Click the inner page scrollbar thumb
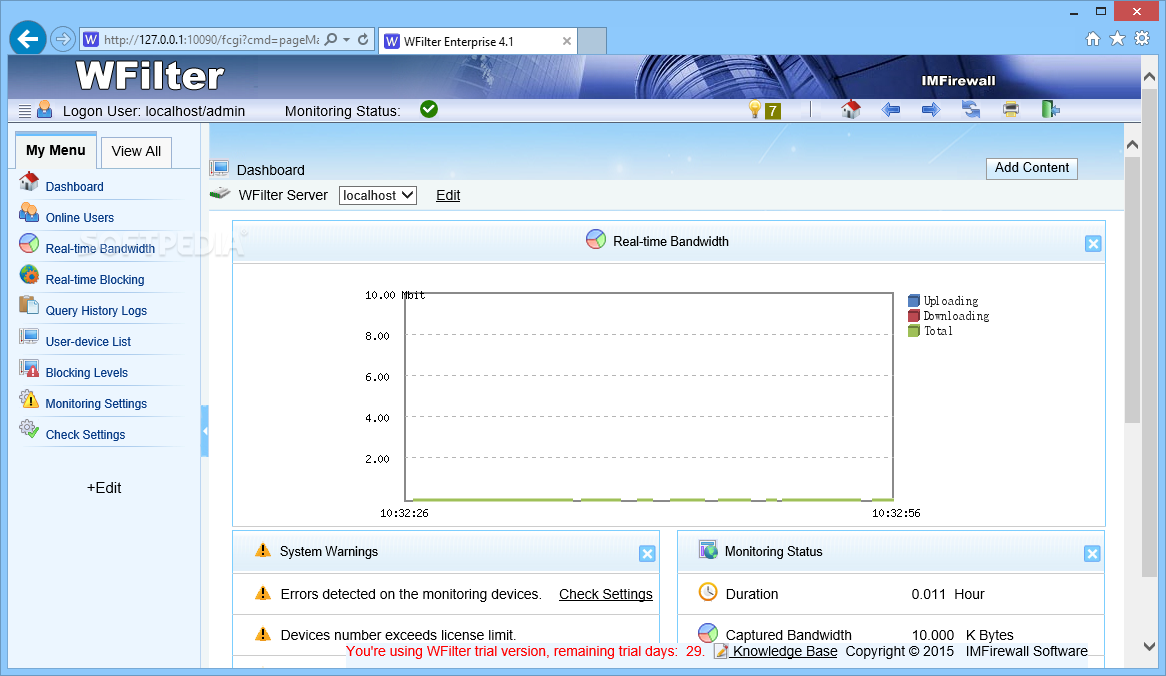The width and height of the screenshot is (1166, 676). [1132, 290]
